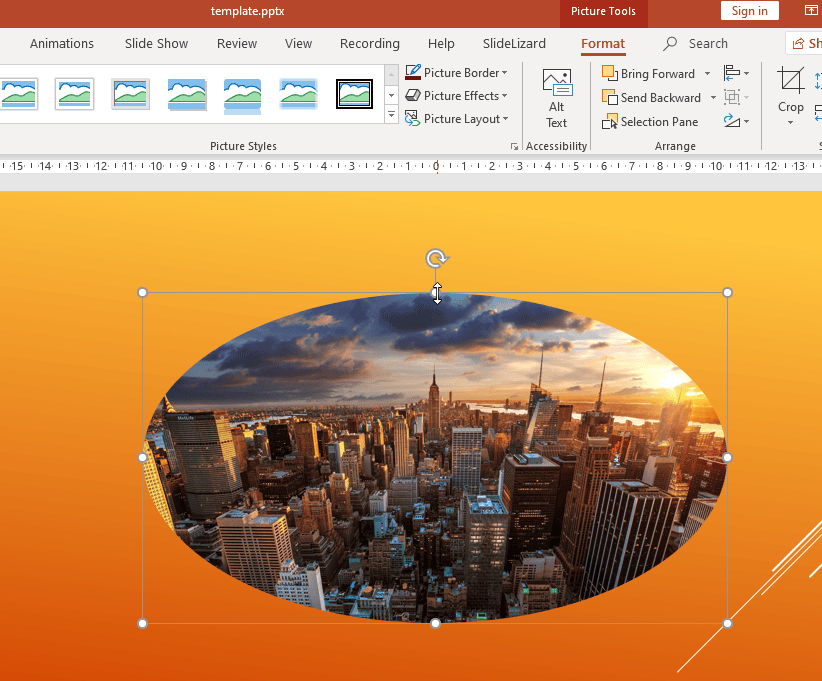Click the top-right corner resize handle

(727, 293)
